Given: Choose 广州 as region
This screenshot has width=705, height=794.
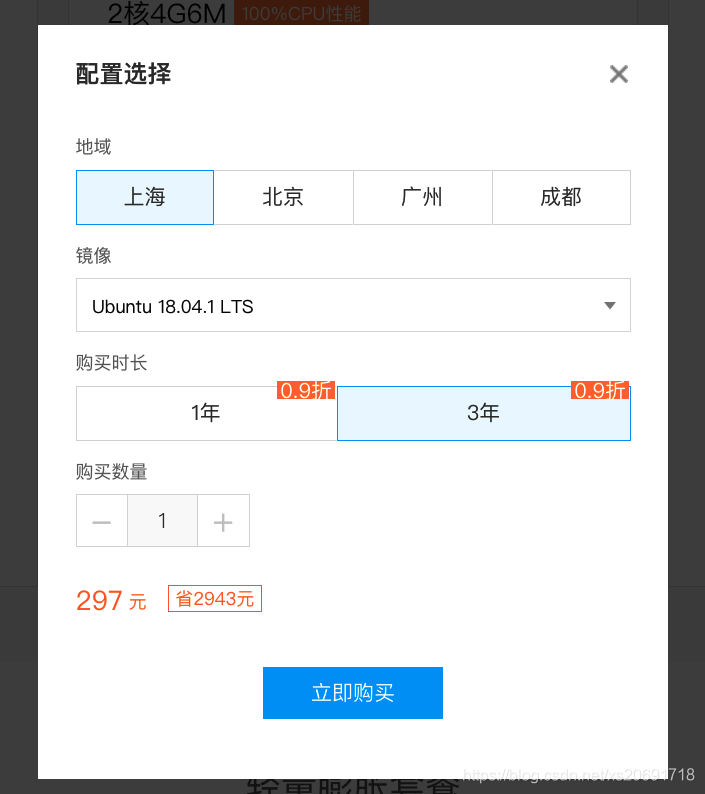Looking at the screenshot, I should pyautogui.click(x=422, y=197).
